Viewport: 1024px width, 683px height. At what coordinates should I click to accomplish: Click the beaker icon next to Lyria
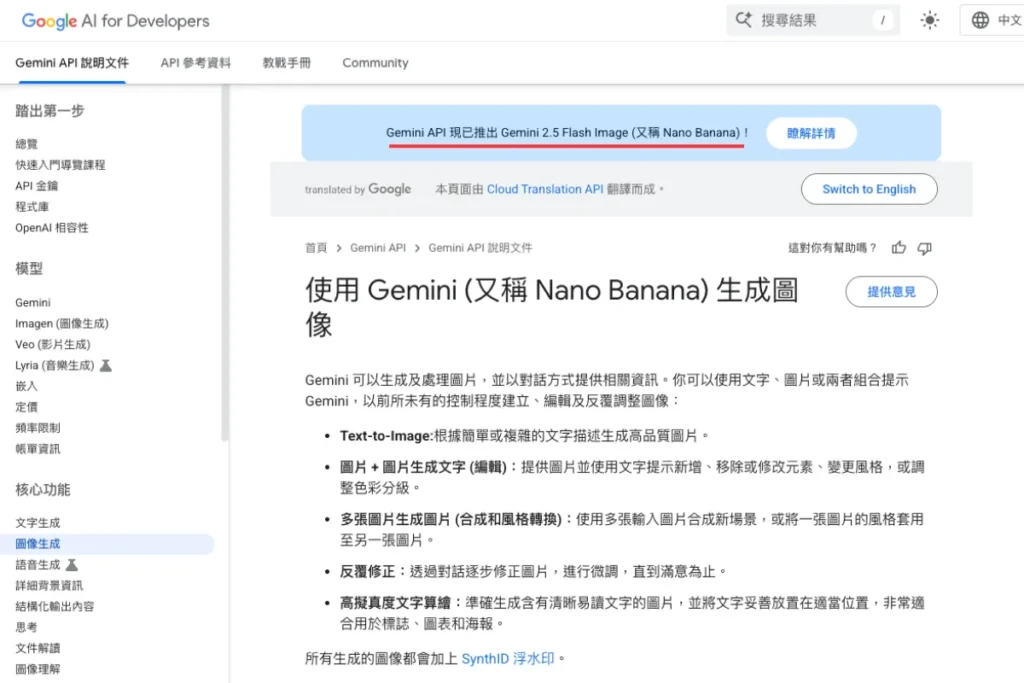tap(105, 365)
